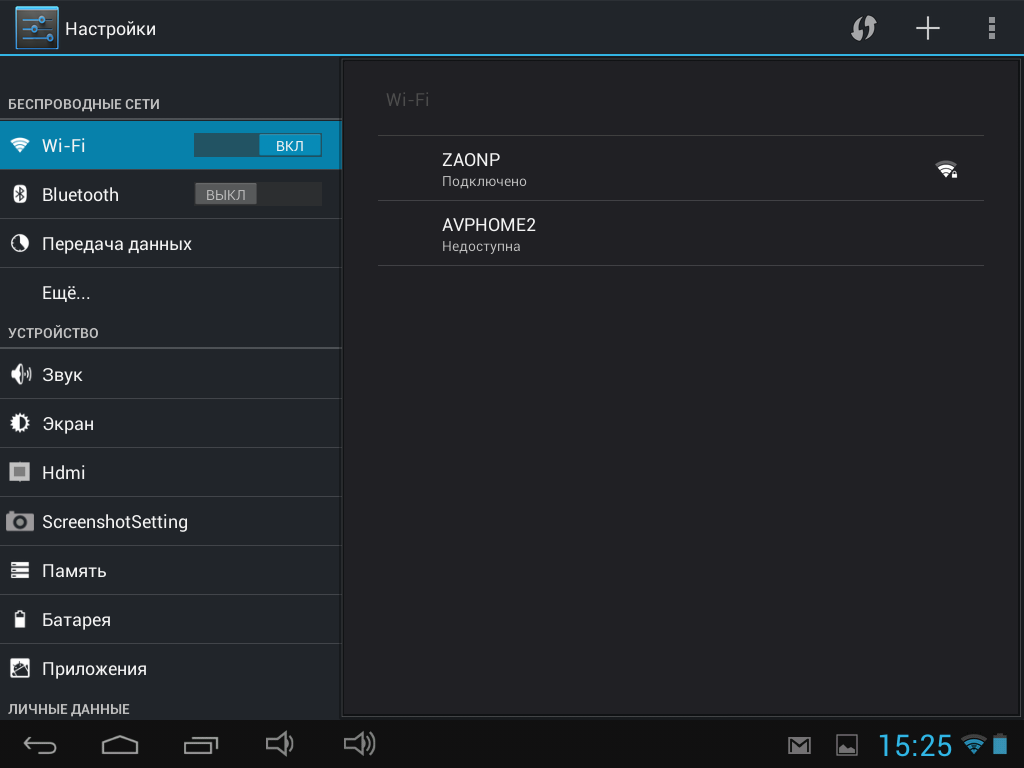Select the connected ZAONP network
This screenshot has height=768, width=1024.
click(680, 168)
